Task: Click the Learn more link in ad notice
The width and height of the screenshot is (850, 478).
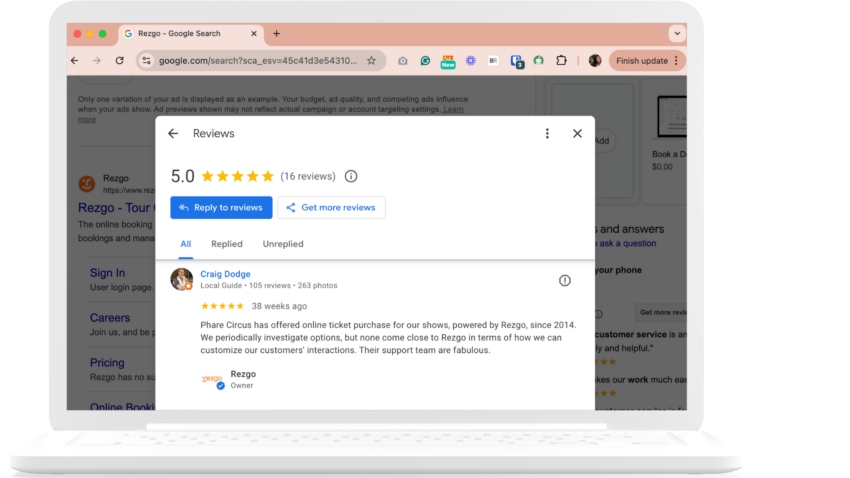Action: click(x=453, y=109)
